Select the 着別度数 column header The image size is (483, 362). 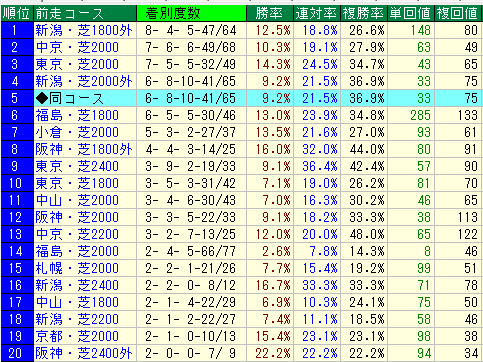(191, 13)
